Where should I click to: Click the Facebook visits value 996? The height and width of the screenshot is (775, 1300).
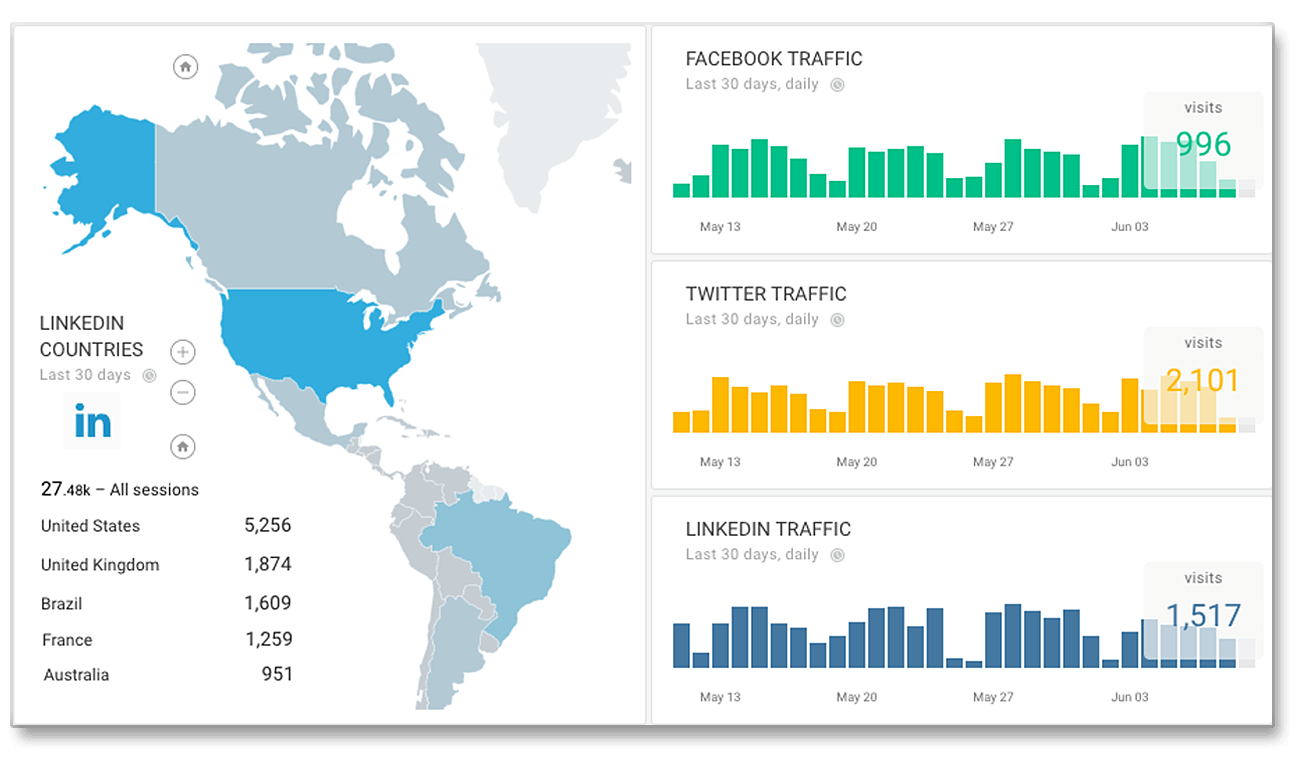click(x=1203, y=145)
